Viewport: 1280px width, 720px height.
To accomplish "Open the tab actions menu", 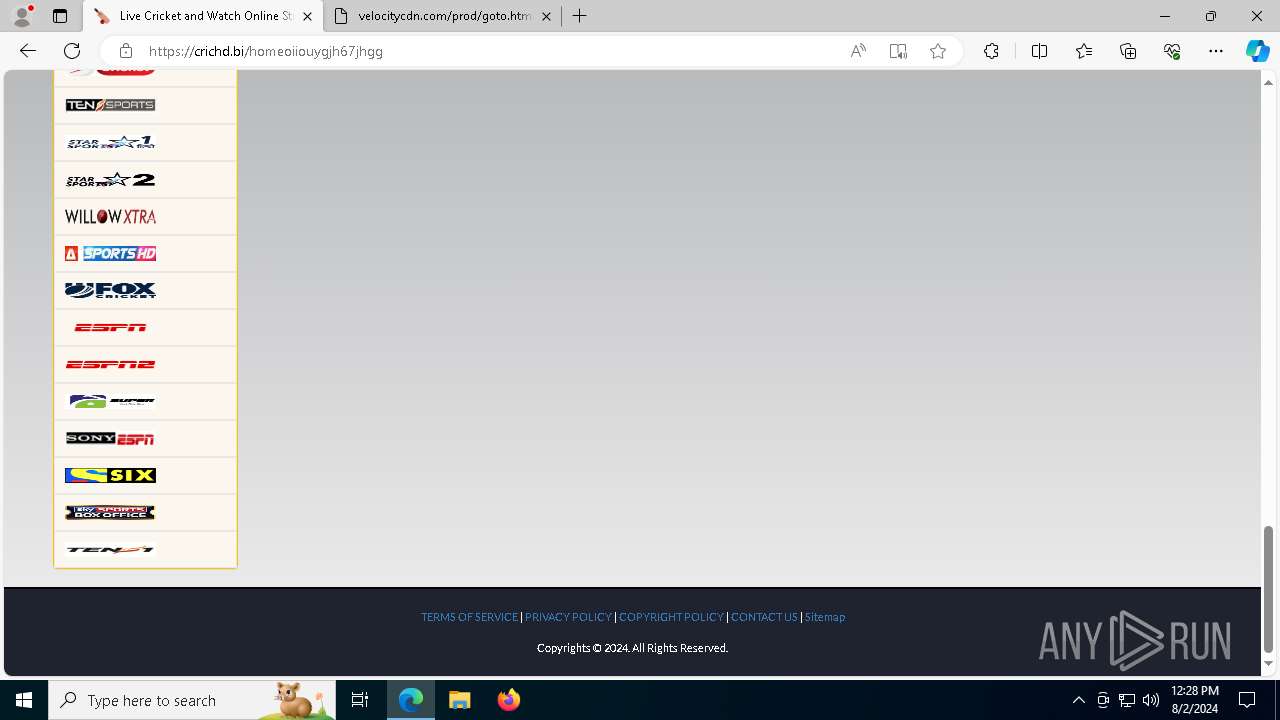I will click(x=60, y=16).
